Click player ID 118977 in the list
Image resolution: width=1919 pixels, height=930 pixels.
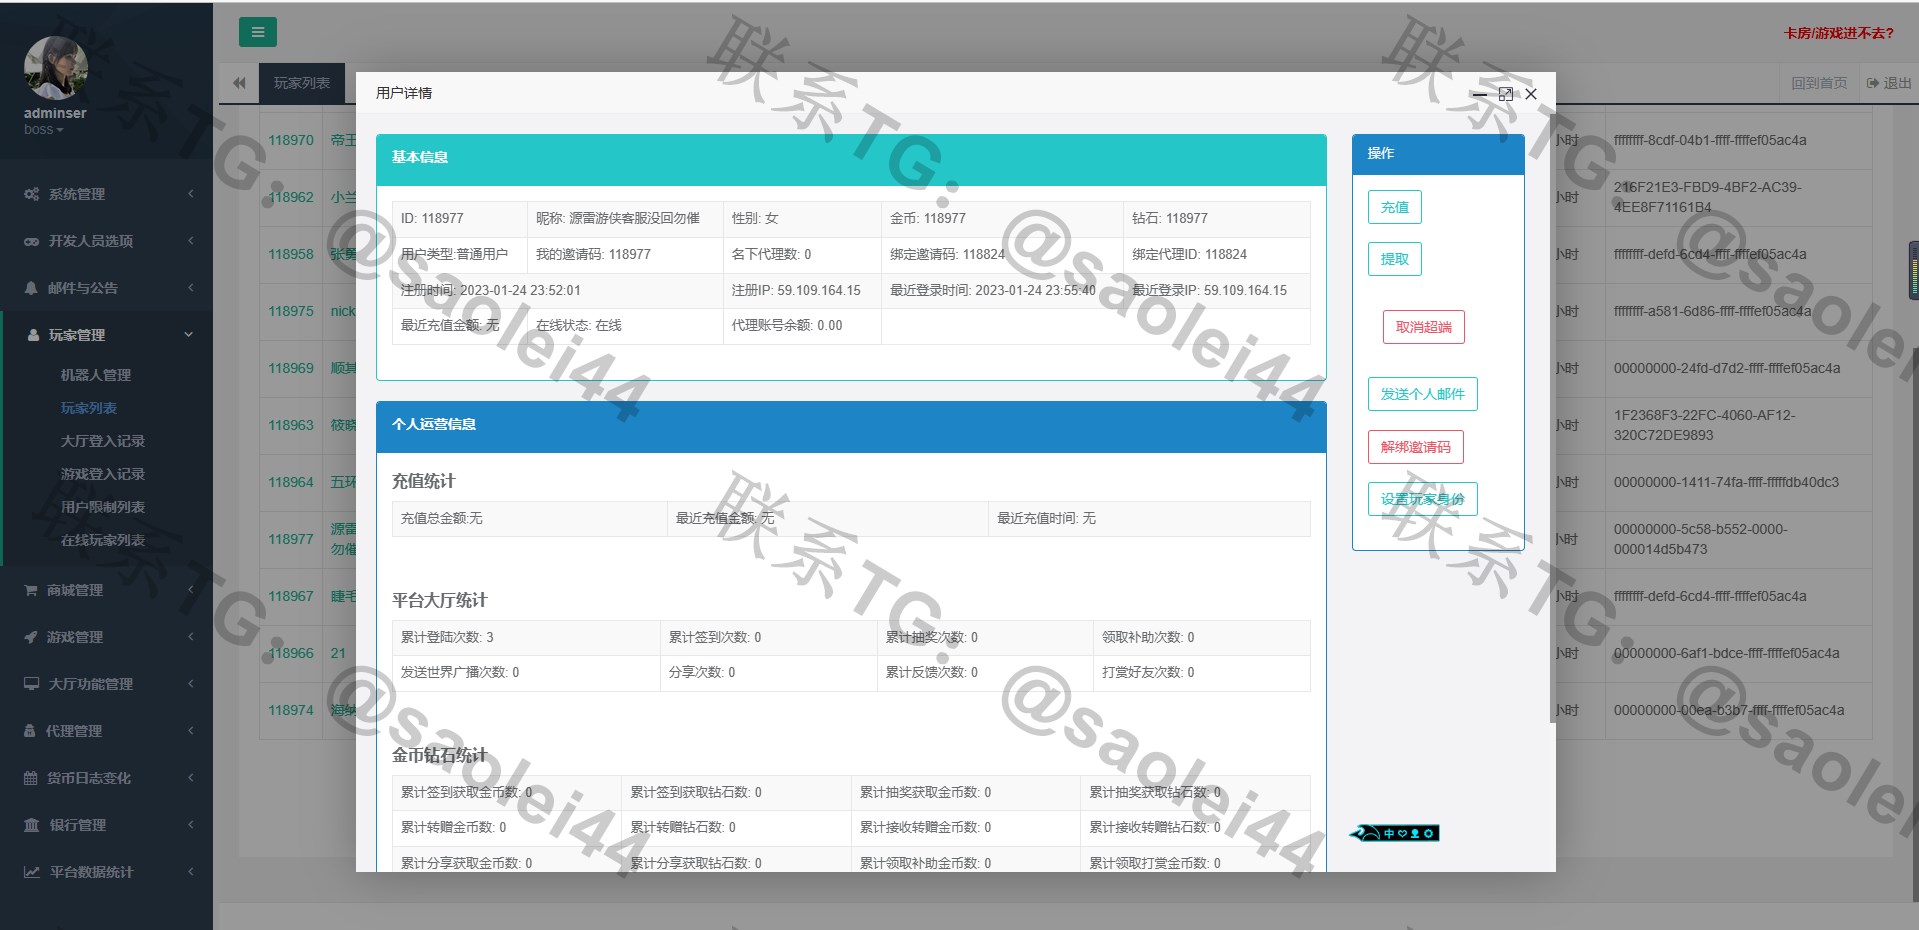291,539
